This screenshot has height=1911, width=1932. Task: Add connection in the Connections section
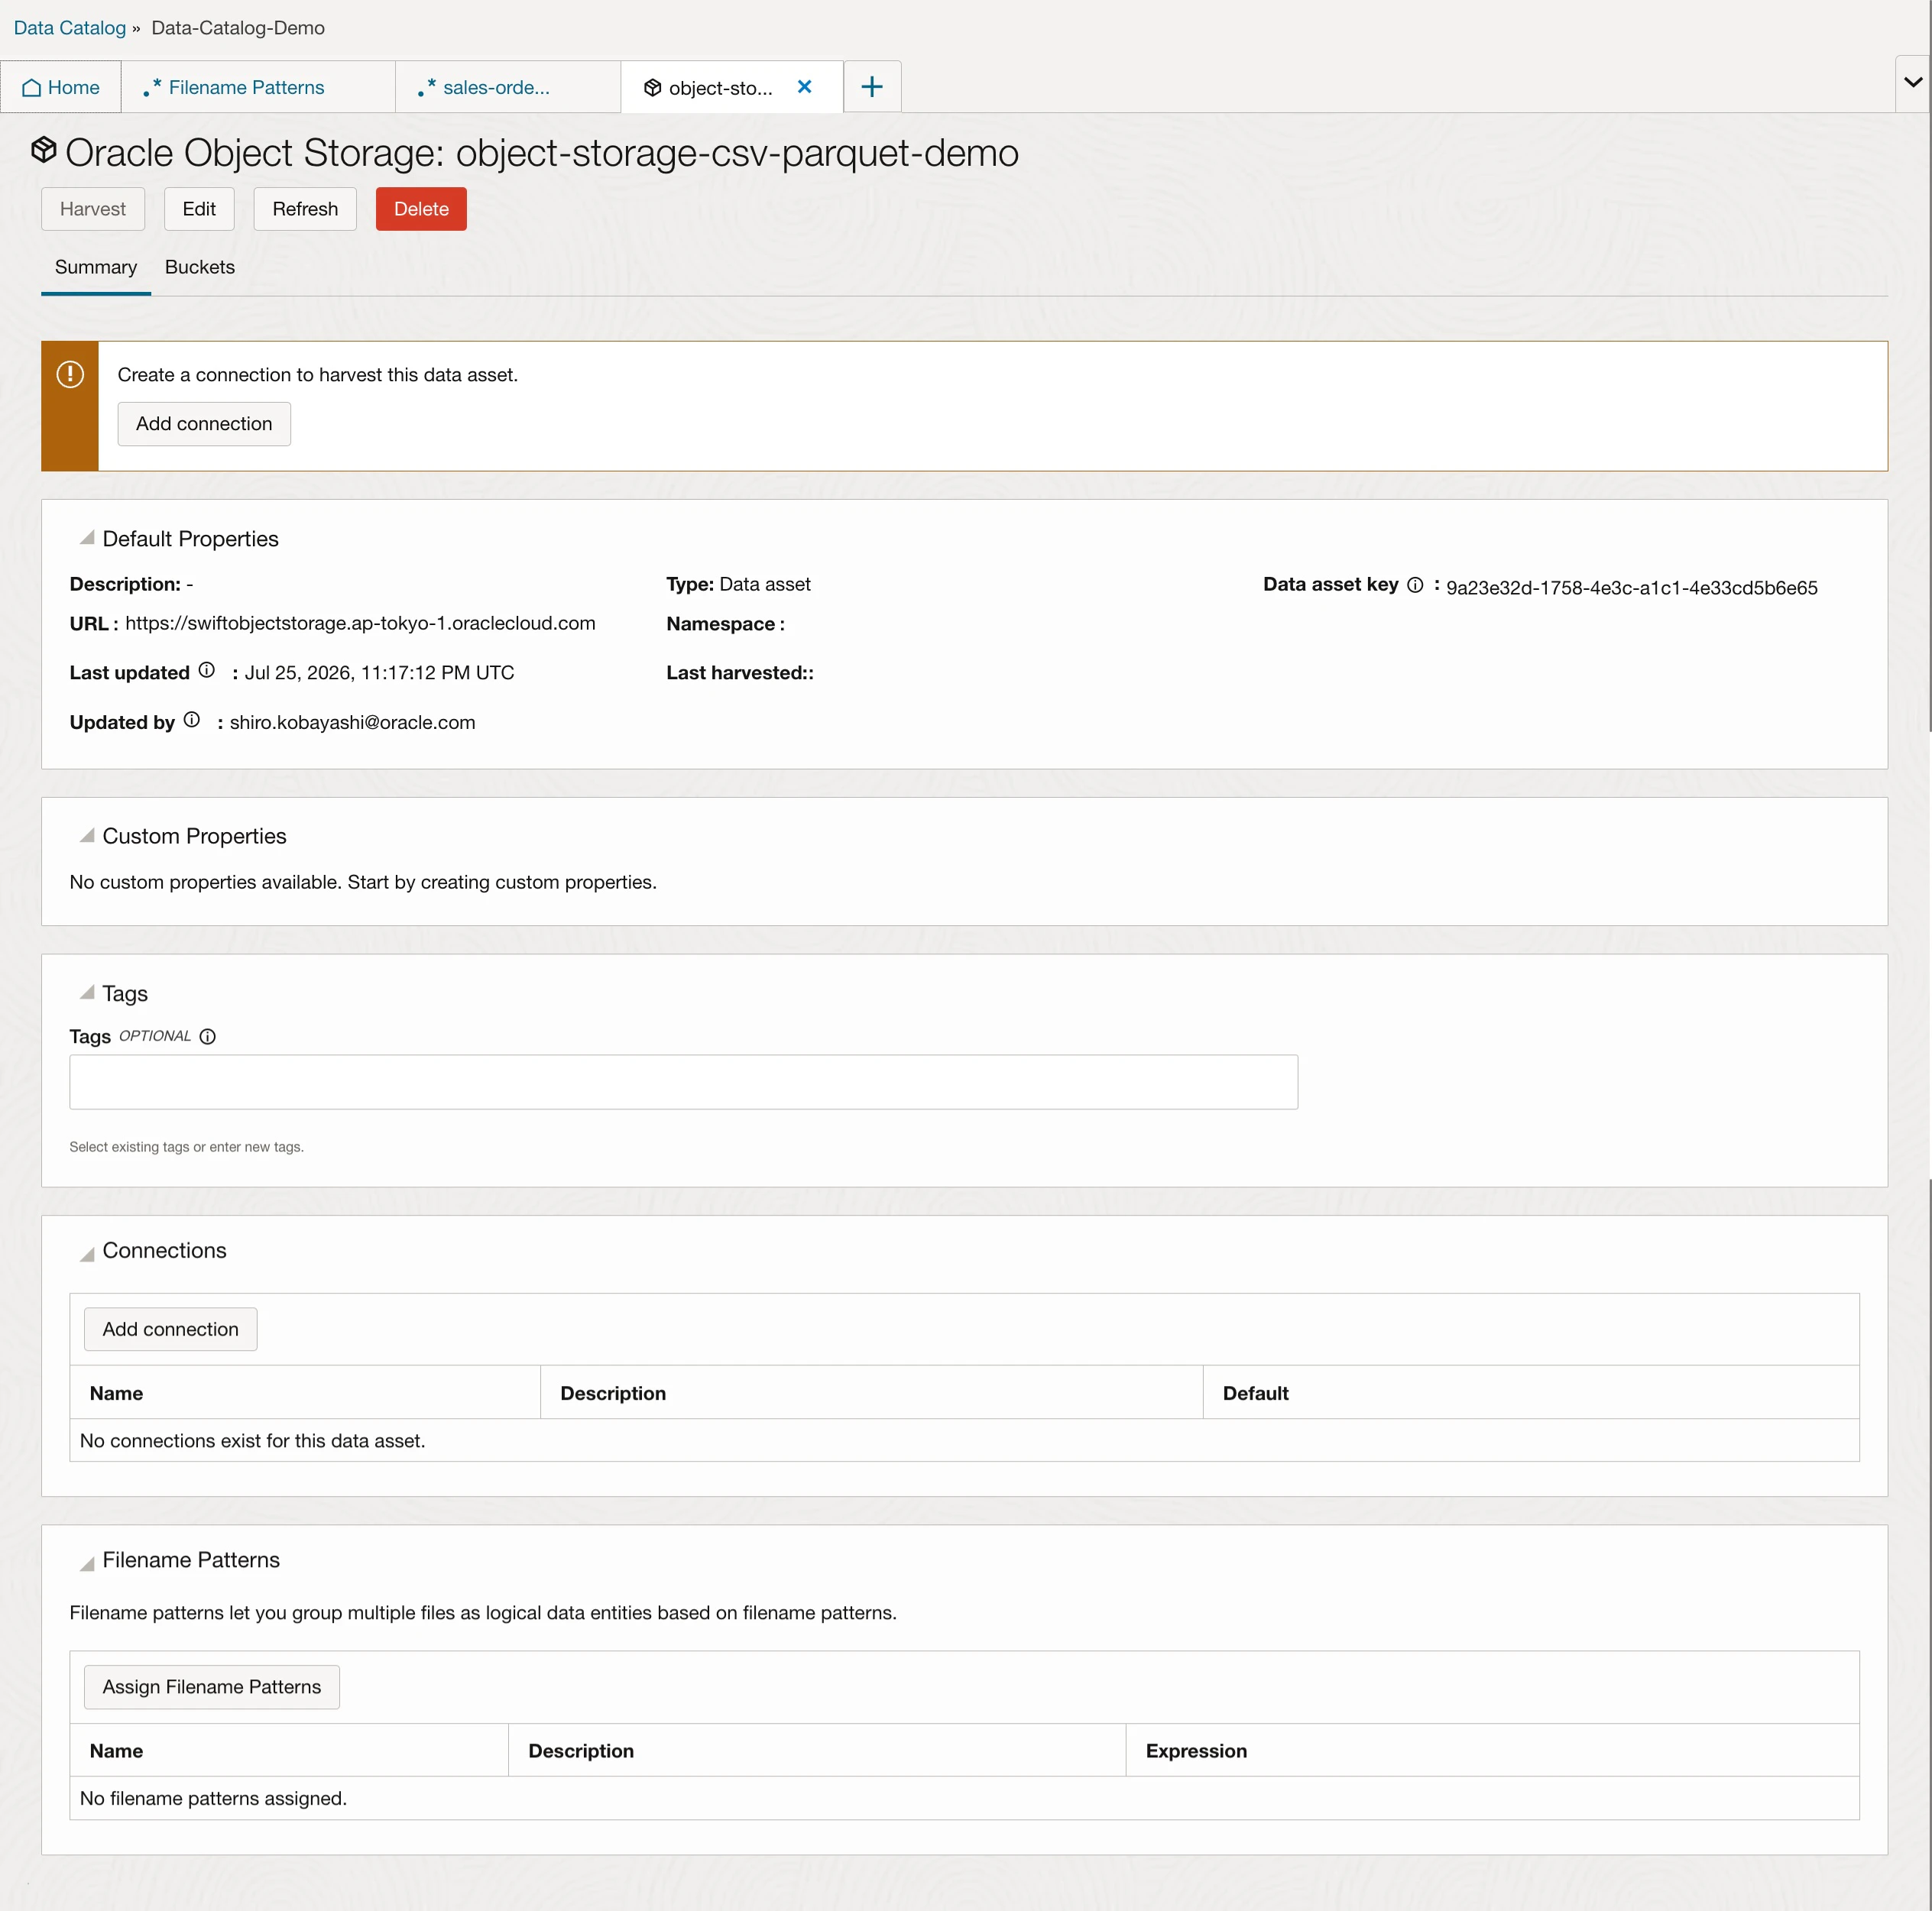(170, 1329)
